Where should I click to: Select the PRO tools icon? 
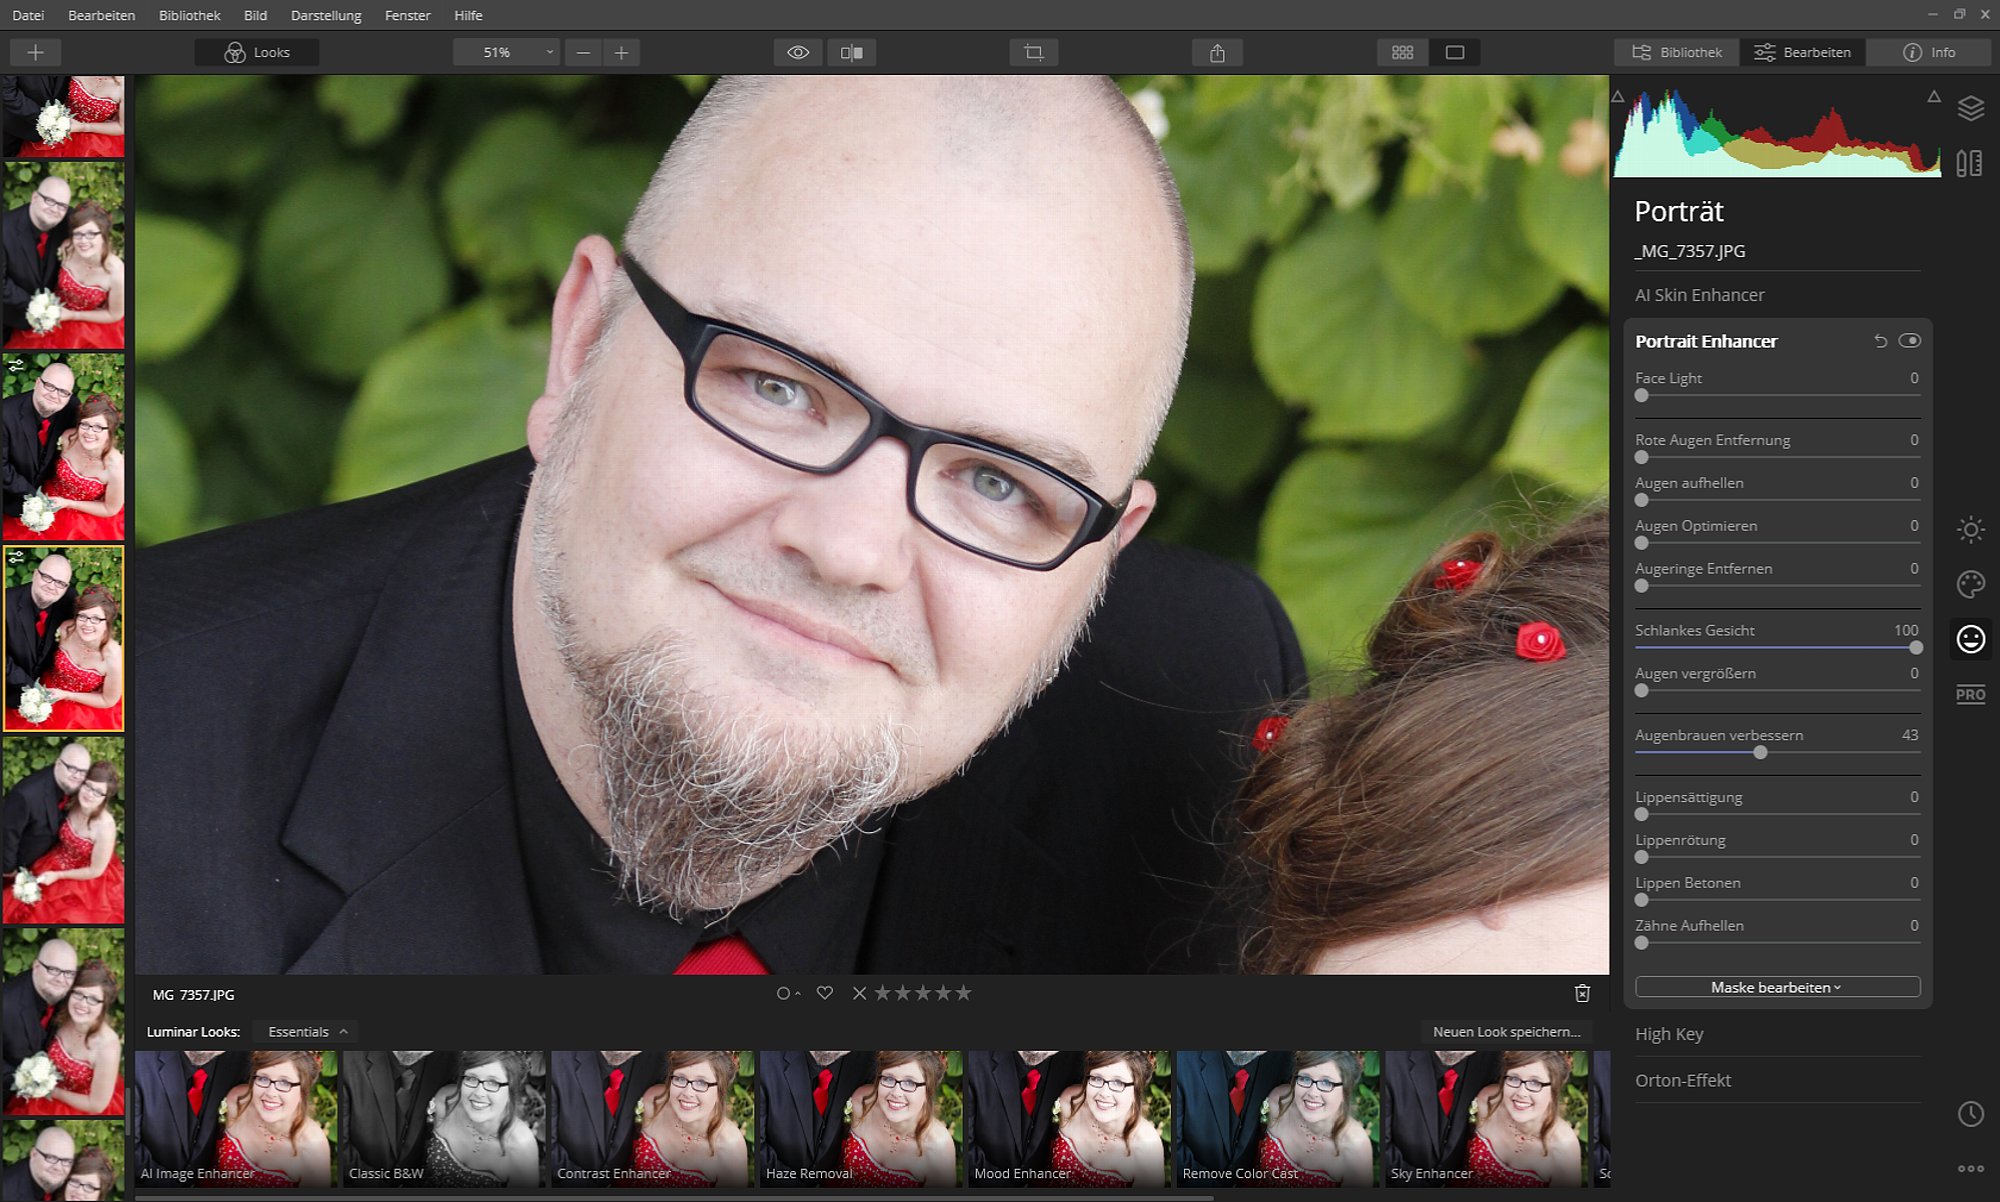[x=1970, y=694]
